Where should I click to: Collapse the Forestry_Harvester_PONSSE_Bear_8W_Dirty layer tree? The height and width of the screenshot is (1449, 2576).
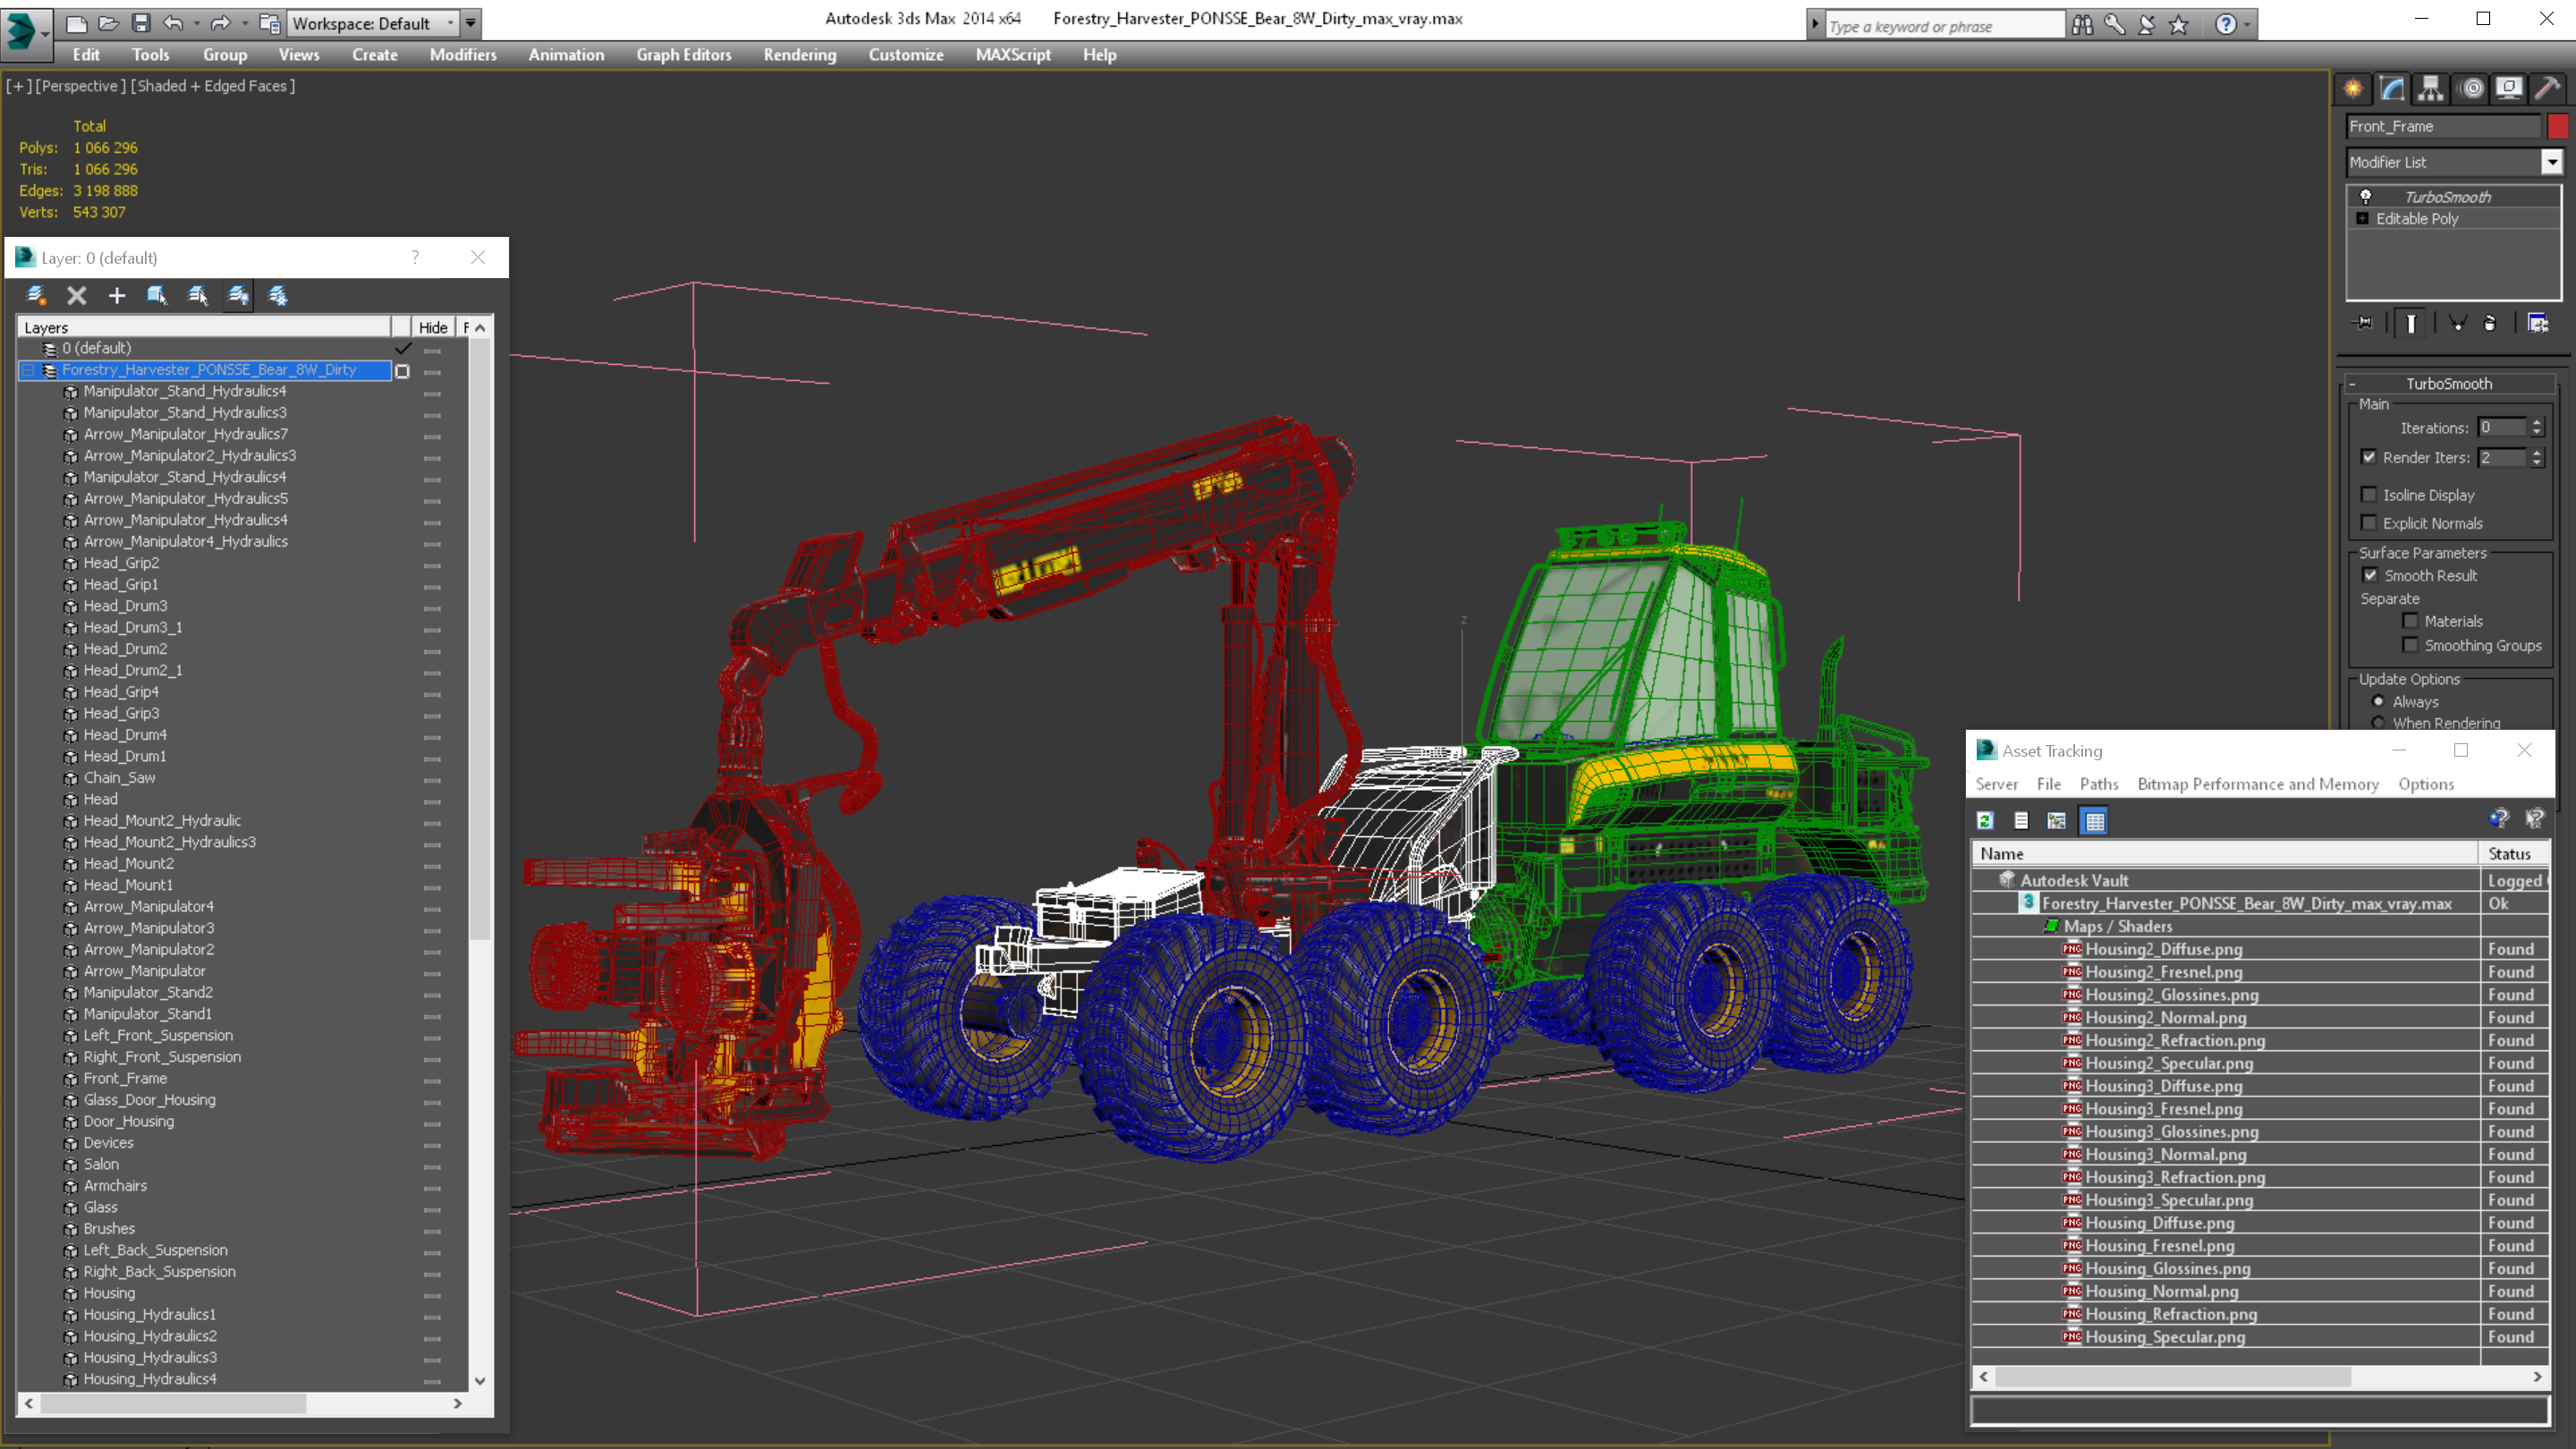click(28, 370)
